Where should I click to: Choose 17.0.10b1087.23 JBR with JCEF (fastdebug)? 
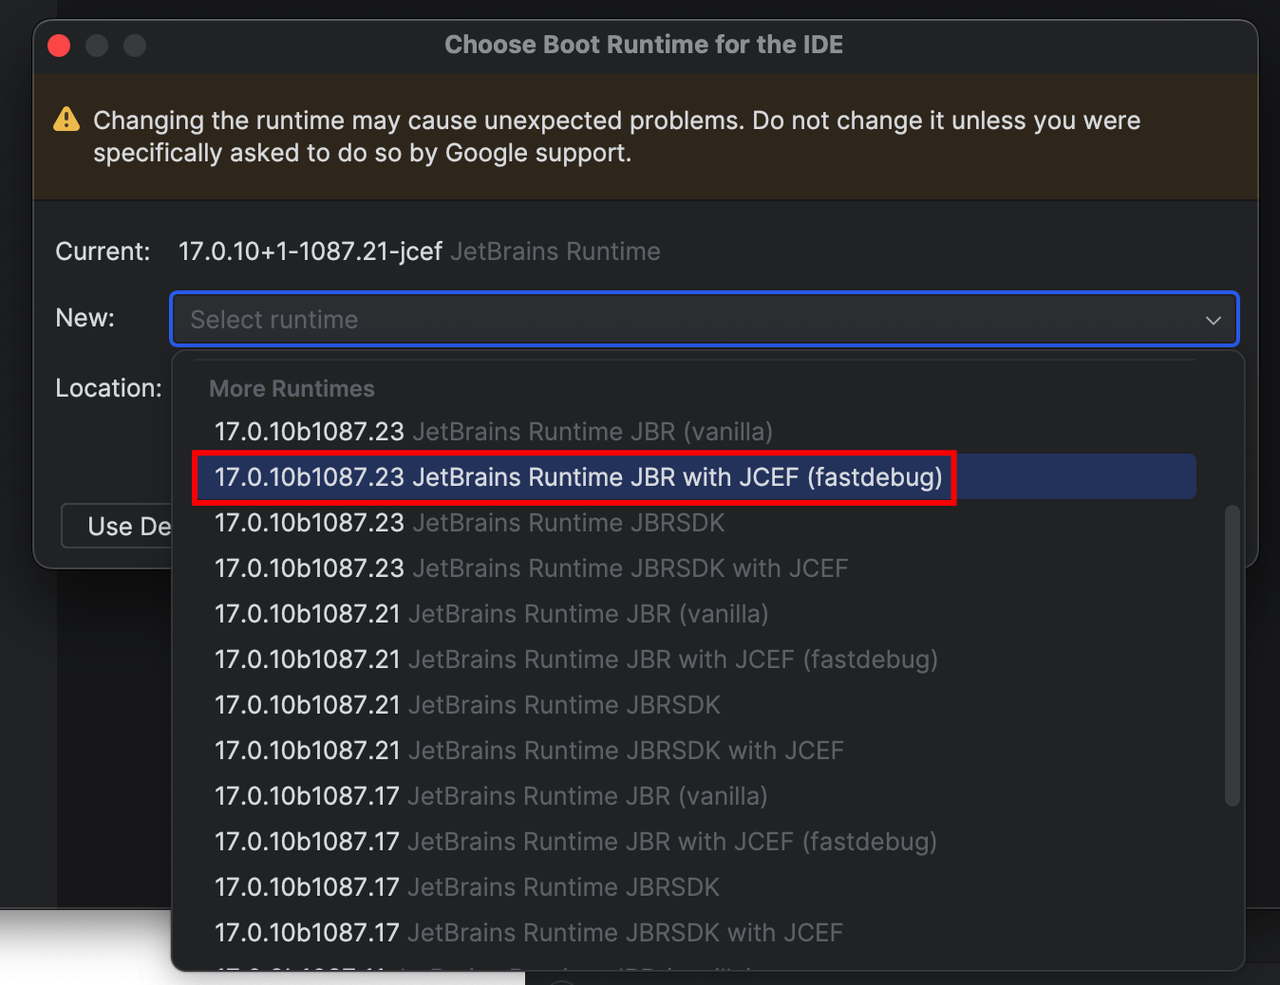695,477
